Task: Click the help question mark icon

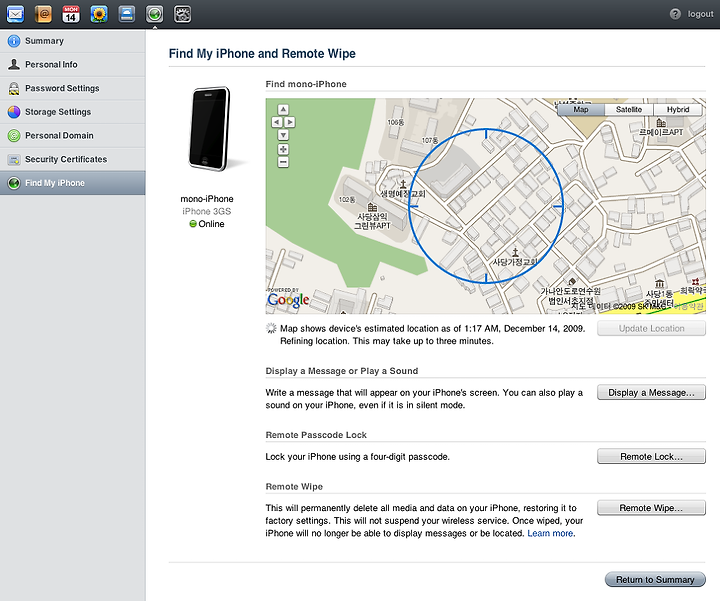Action: [675, 14]
